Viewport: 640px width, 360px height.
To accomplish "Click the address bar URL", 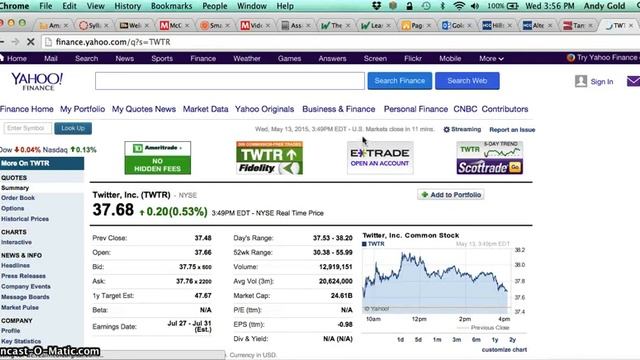I will [113, 42].
